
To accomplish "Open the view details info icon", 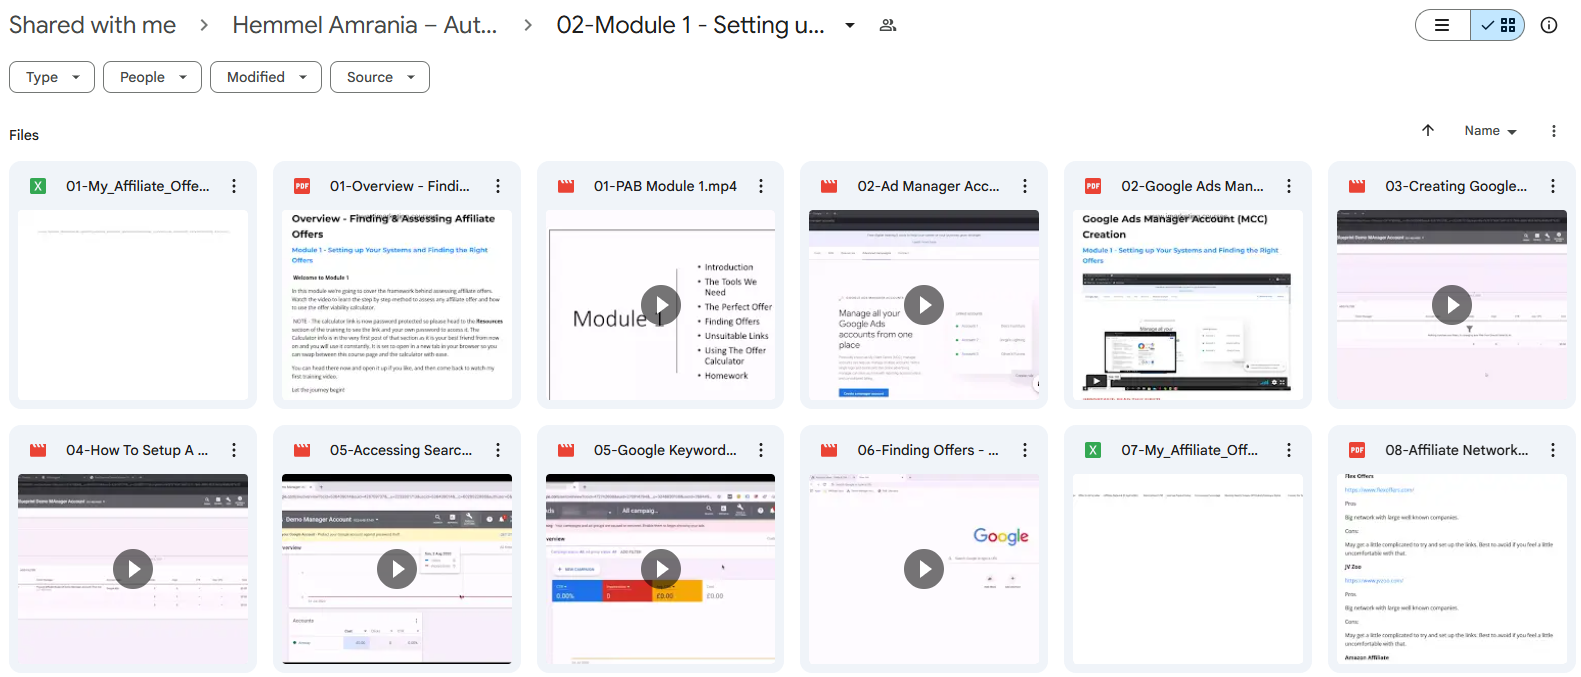I will pyautogui.click(x=1549, y=25).
